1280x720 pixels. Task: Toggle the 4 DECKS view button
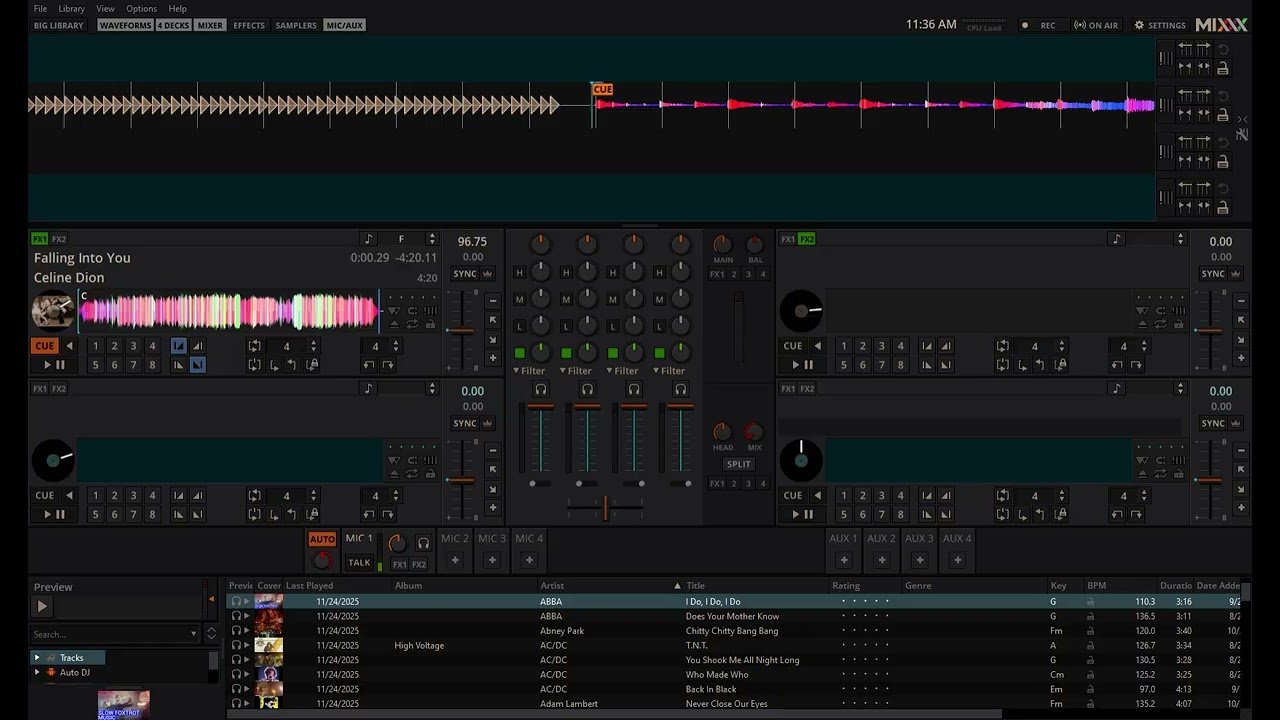click(x=173, y=25)
